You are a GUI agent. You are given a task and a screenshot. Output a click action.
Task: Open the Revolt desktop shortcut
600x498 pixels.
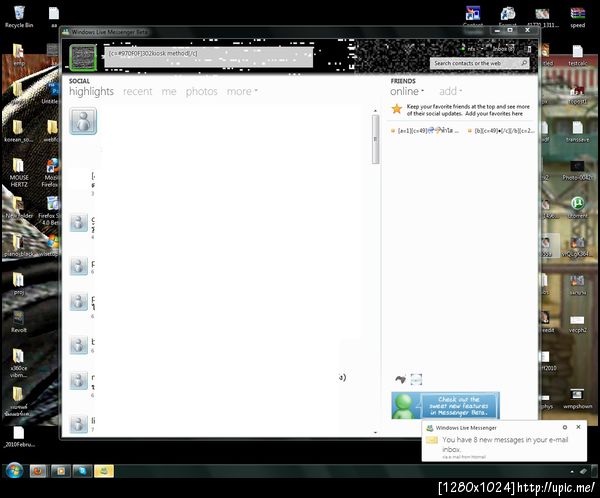pyautogui.click(x=18, y=322)
